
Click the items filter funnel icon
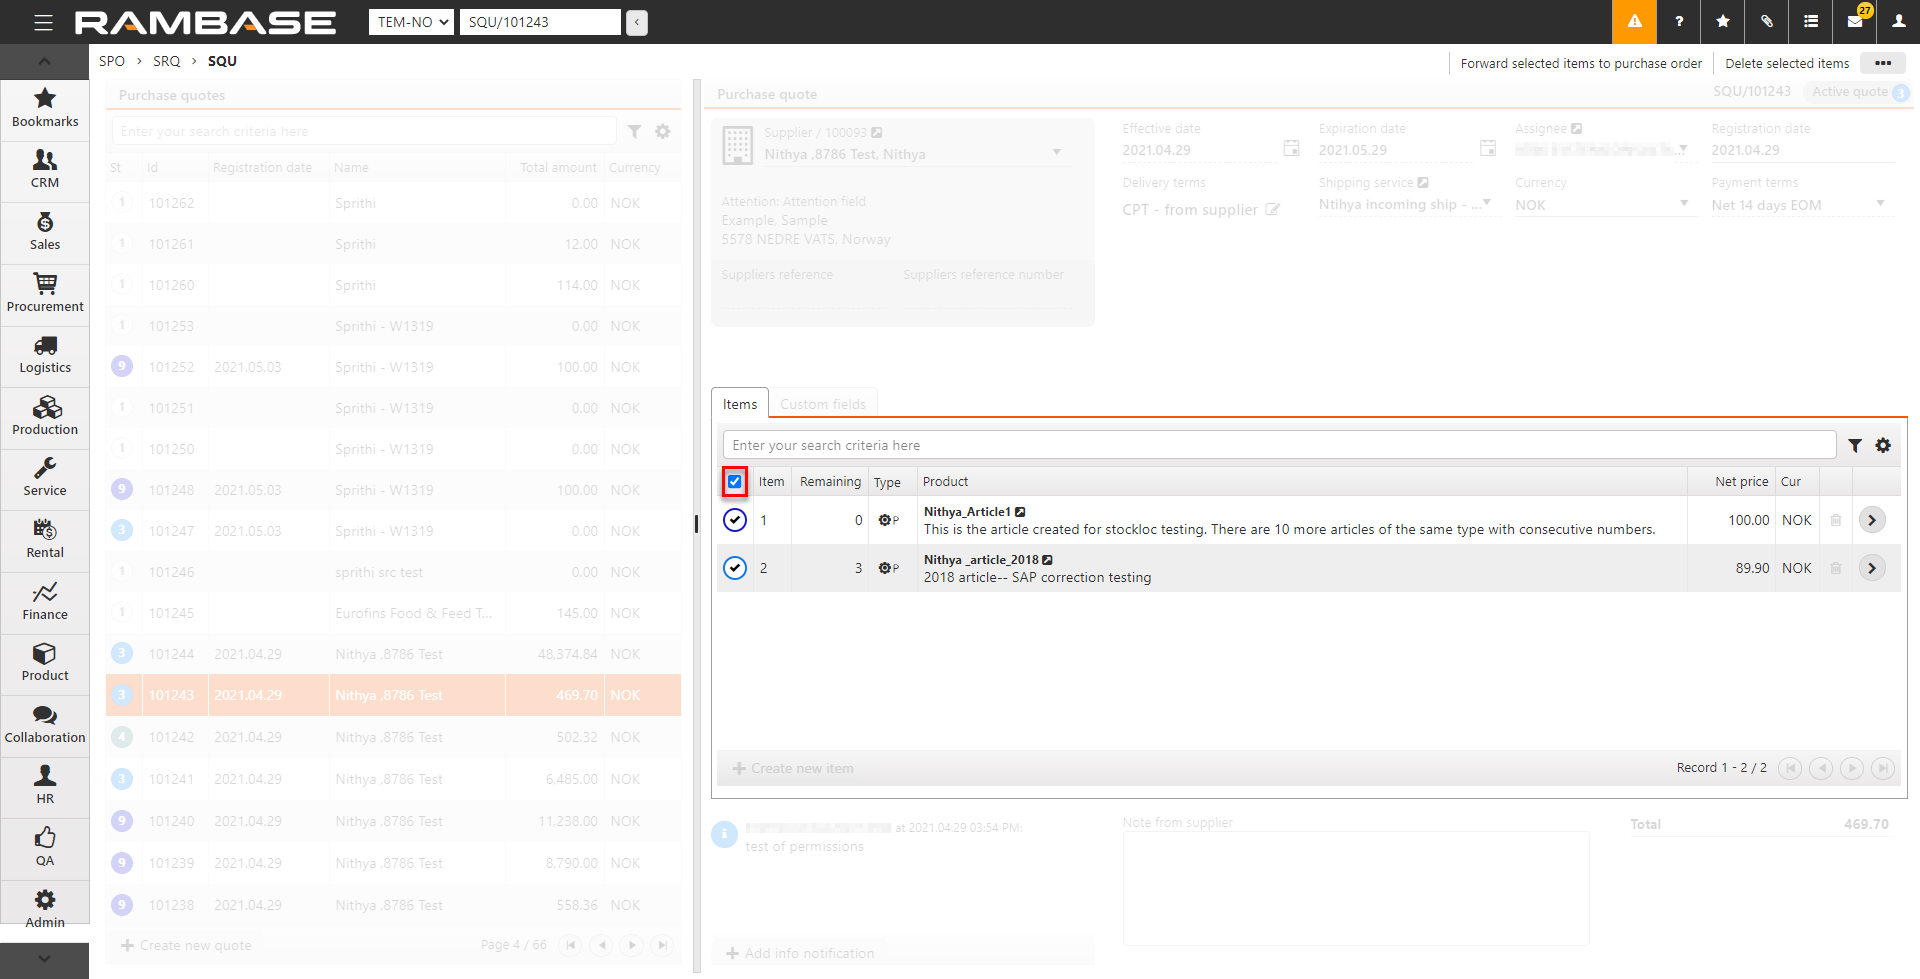[x=1855, y=446]
